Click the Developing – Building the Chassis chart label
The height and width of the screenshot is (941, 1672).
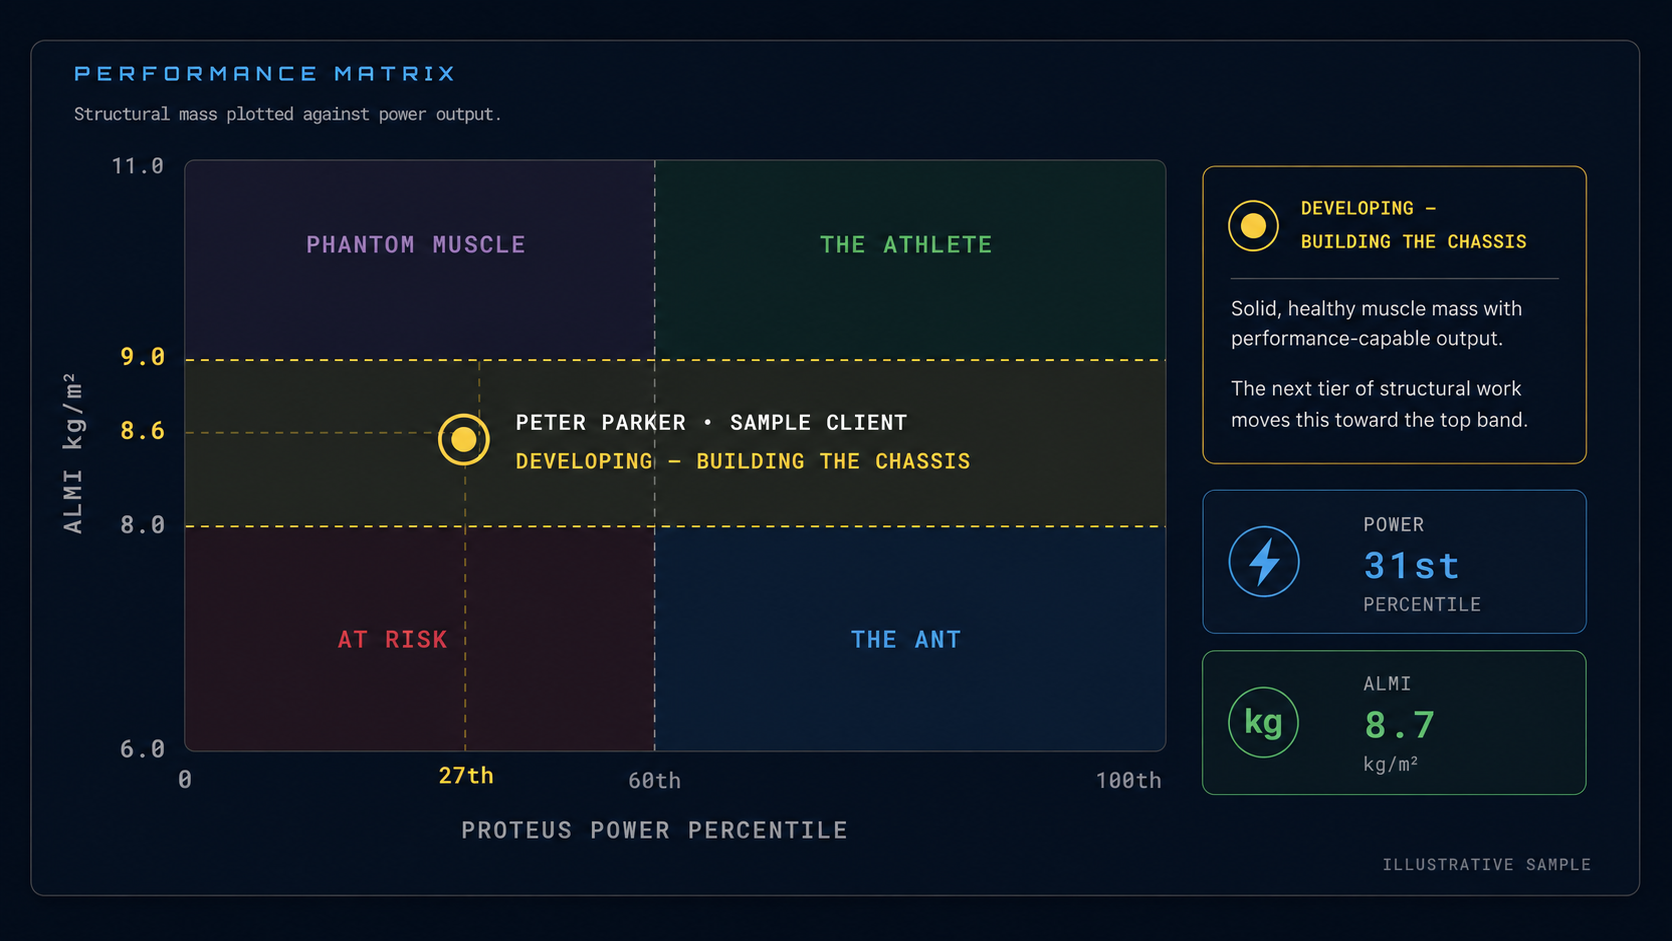[743, 462]
